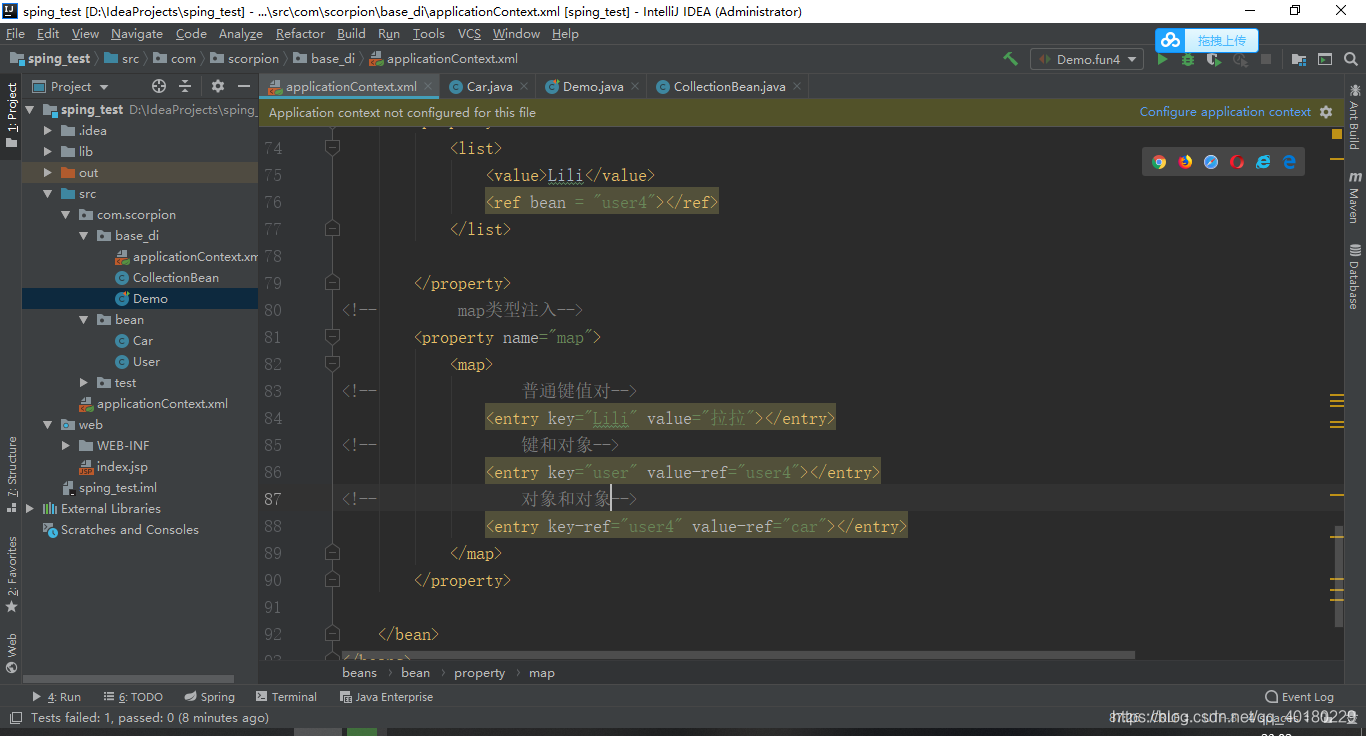Click the cloud drag-upload widget icon
The width and height of the screenshot is (1366, 736).
tap(1170, 40)
